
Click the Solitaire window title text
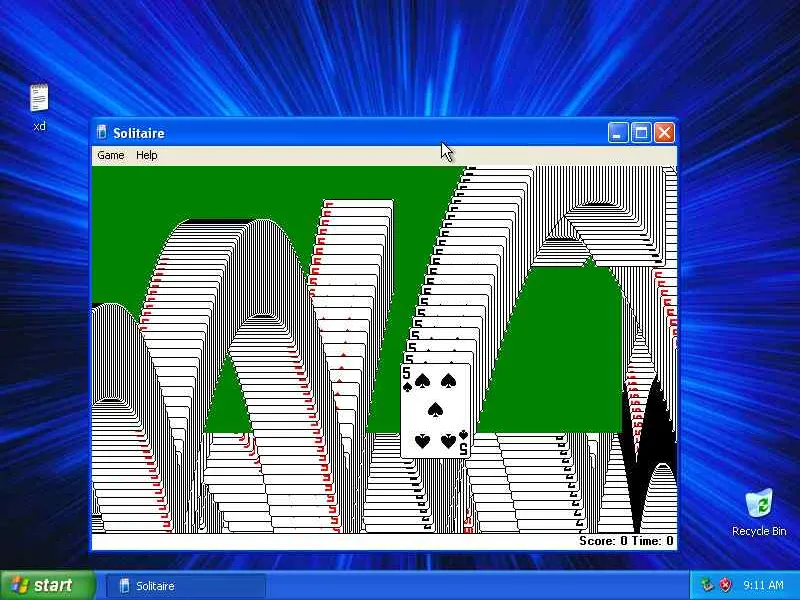coord(139,133)
